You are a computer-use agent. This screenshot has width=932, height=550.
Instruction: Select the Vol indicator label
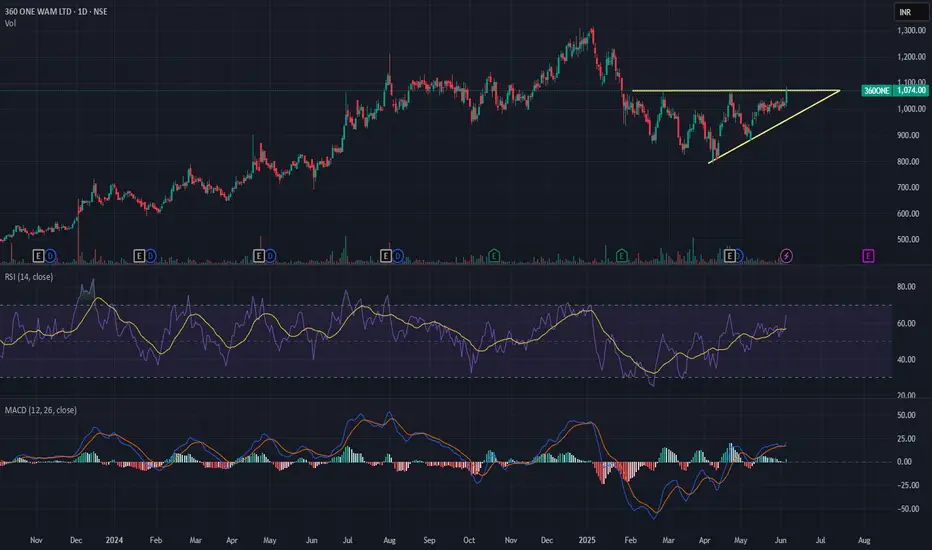10,23
